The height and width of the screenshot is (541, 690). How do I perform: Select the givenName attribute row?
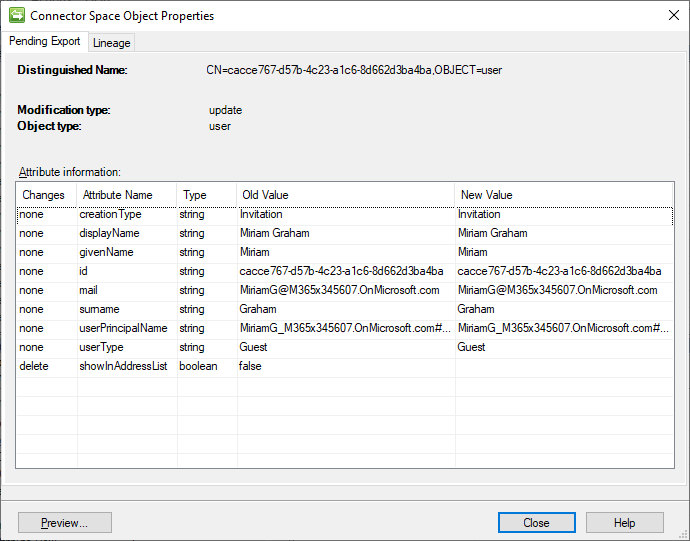(x=345, y=252)
